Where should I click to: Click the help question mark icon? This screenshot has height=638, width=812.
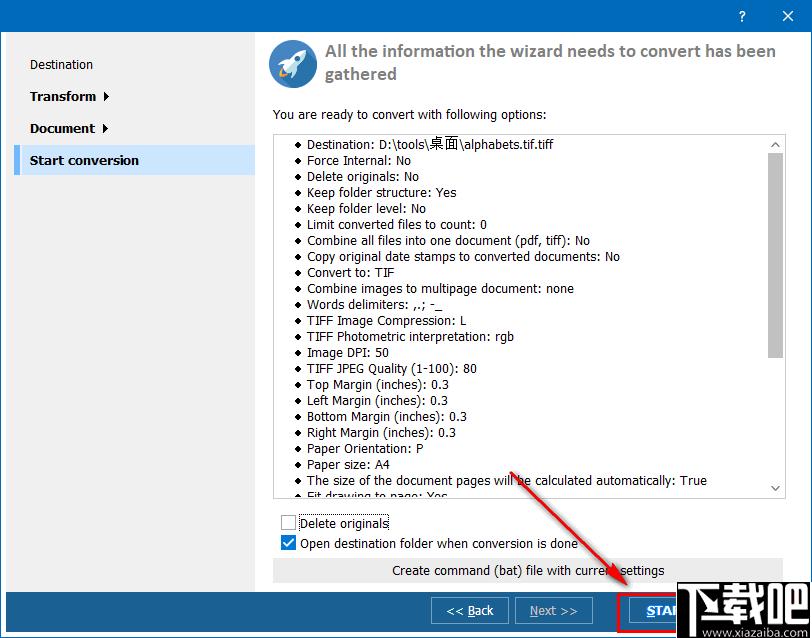coord(742,17)
